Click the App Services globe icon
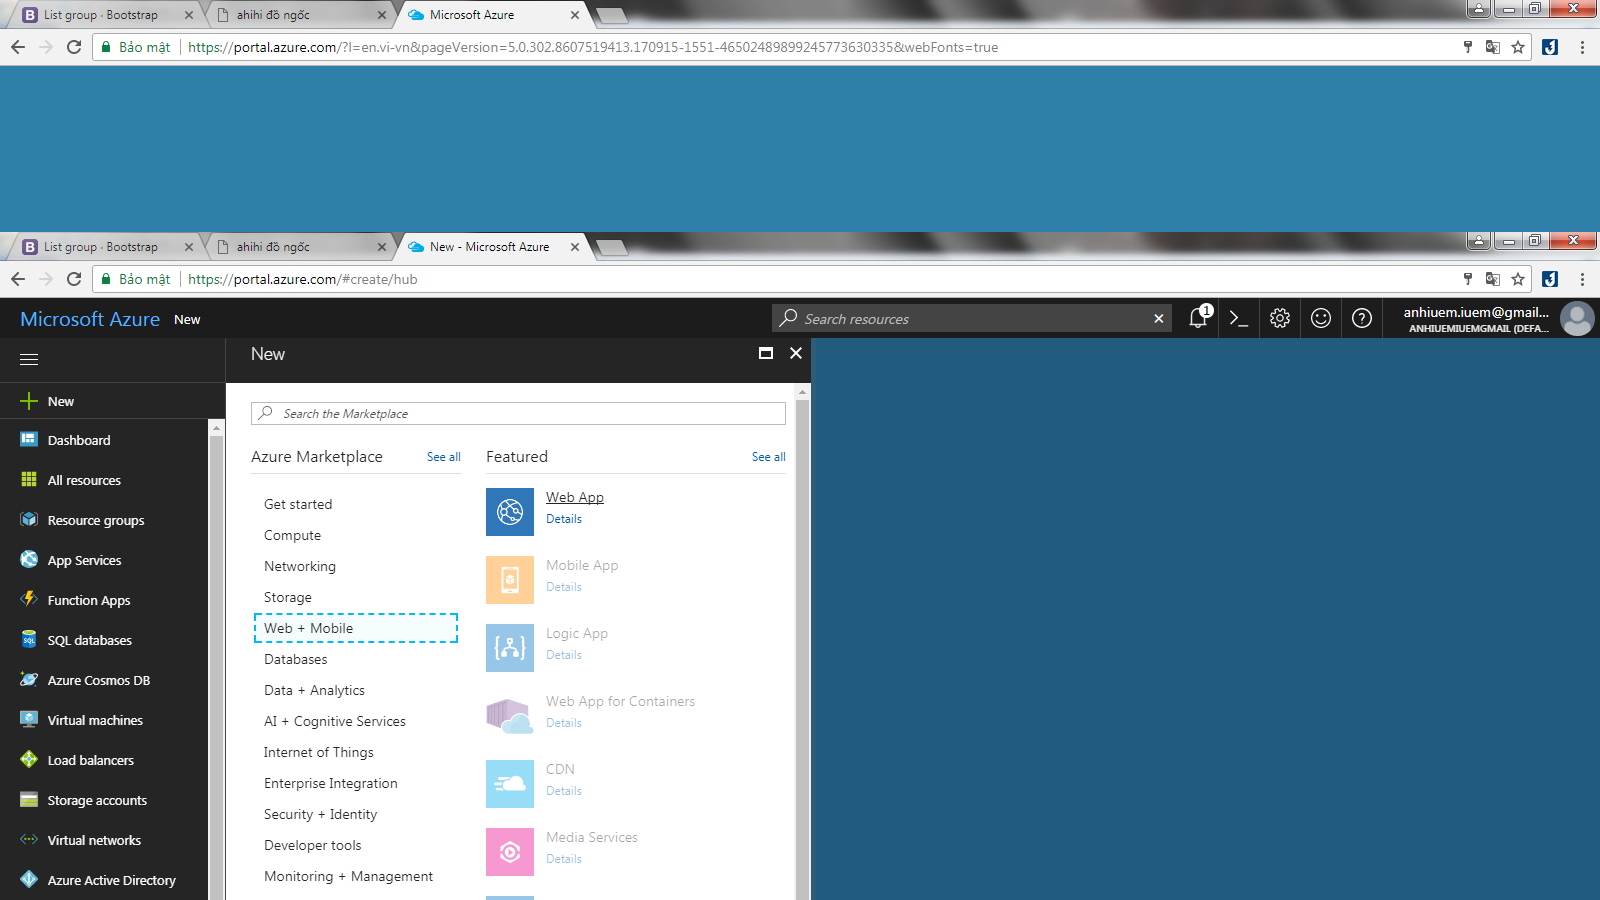Screen dimensions: 1600x900 29,559
